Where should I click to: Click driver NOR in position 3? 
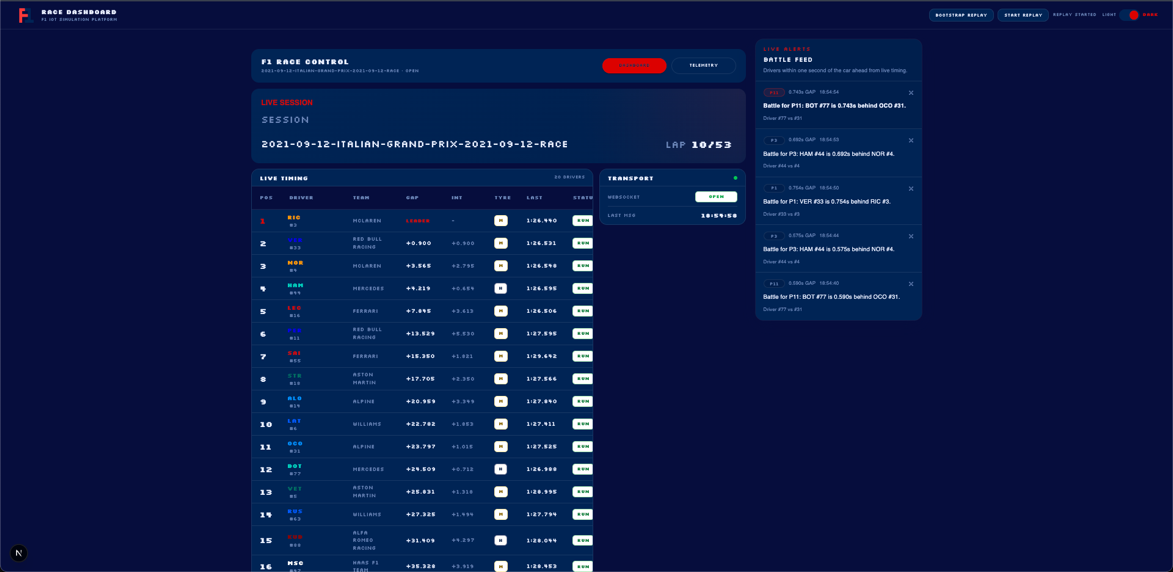click(295, 265)
